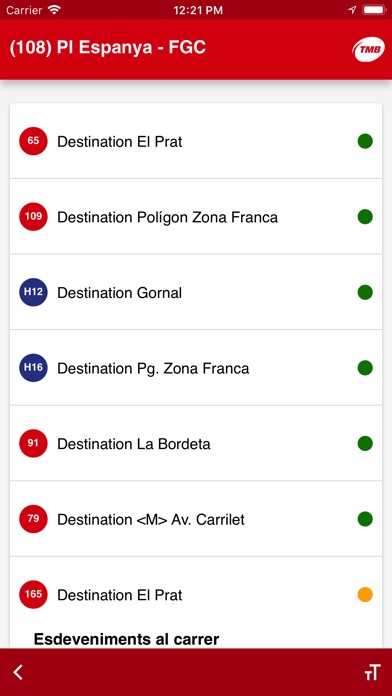Image resolution: width=392 pixels, height=696 pixels.
Task: Tap orange status dot for line 165
Action: pos(365,594)
